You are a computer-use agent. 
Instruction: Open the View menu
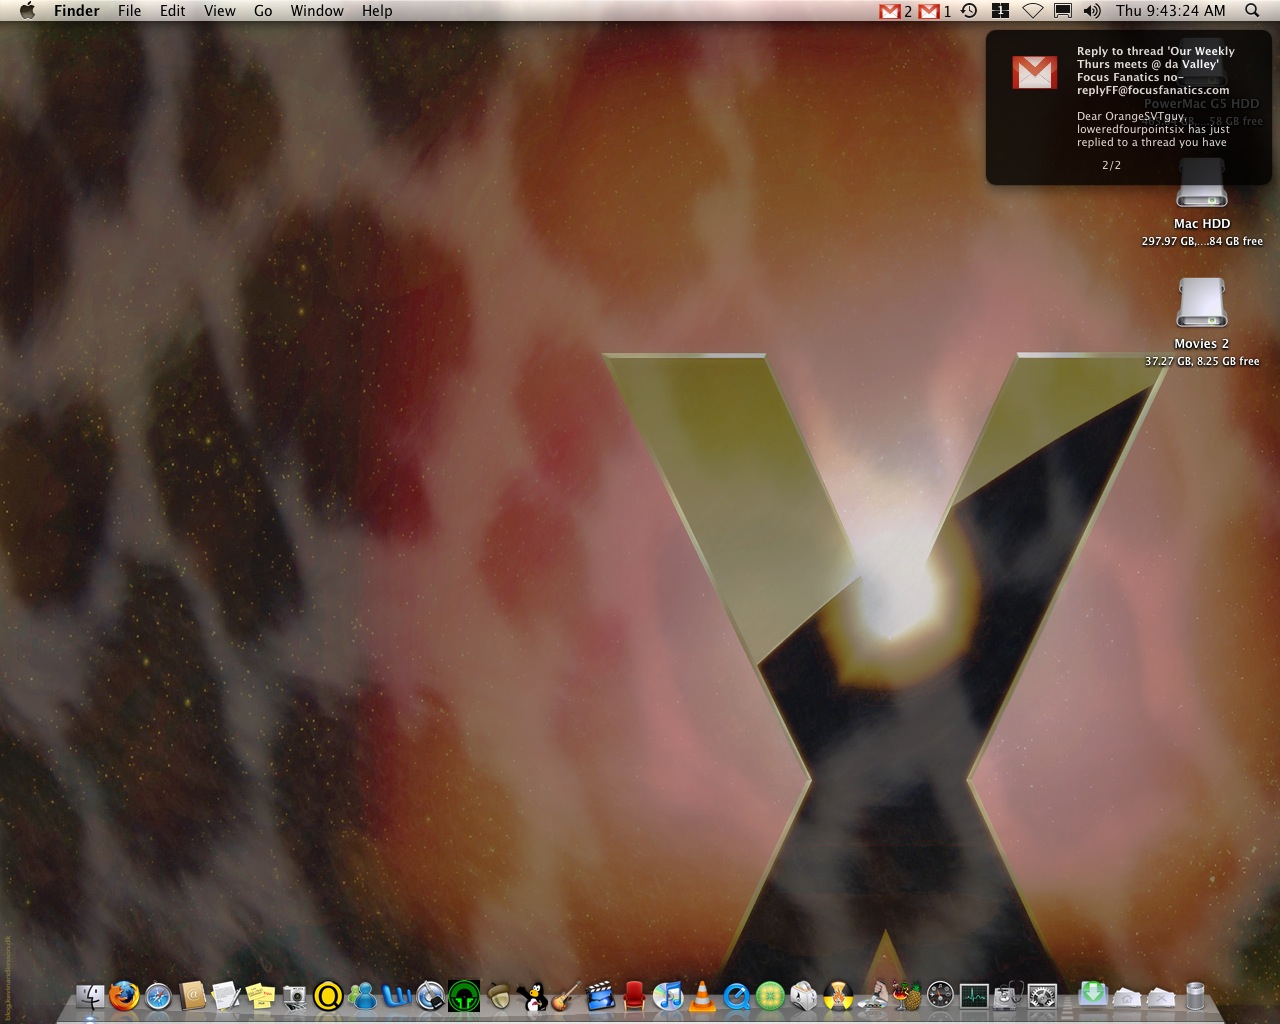[x=220, y=11]
